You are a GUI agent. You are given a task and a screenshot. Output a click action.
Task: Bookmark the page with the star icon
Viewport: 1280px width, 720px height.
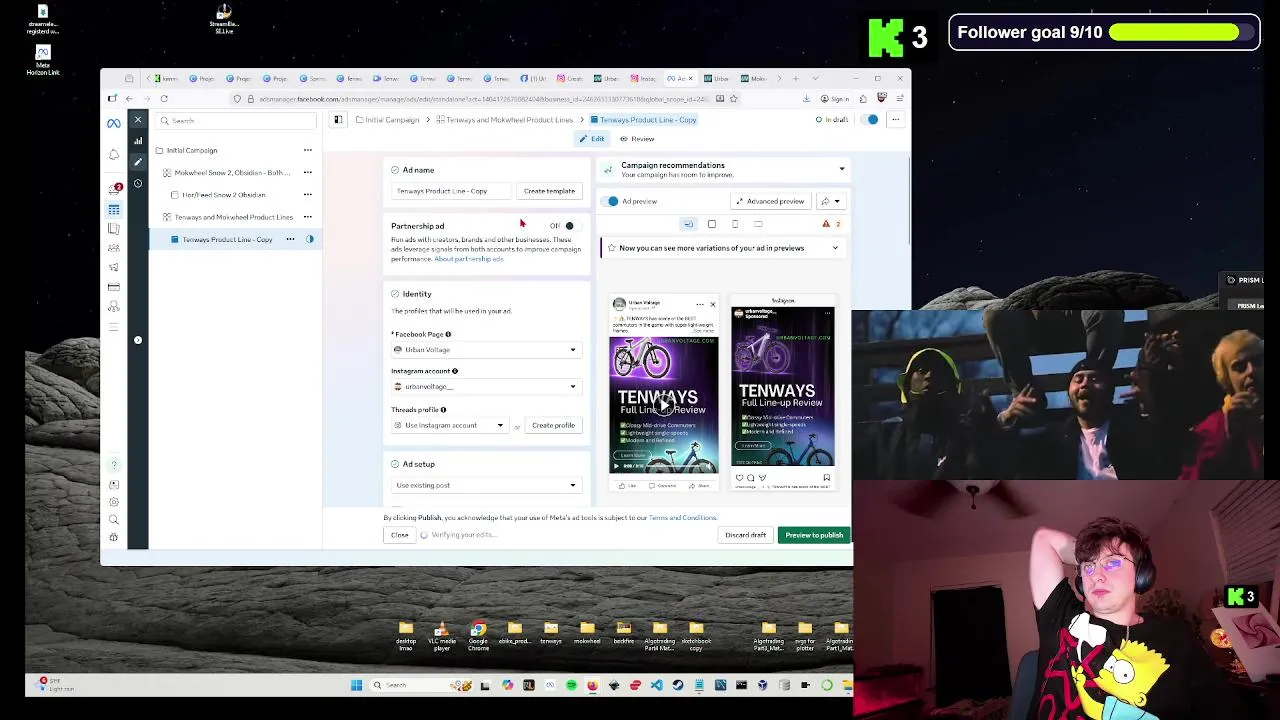click(733, 99)
